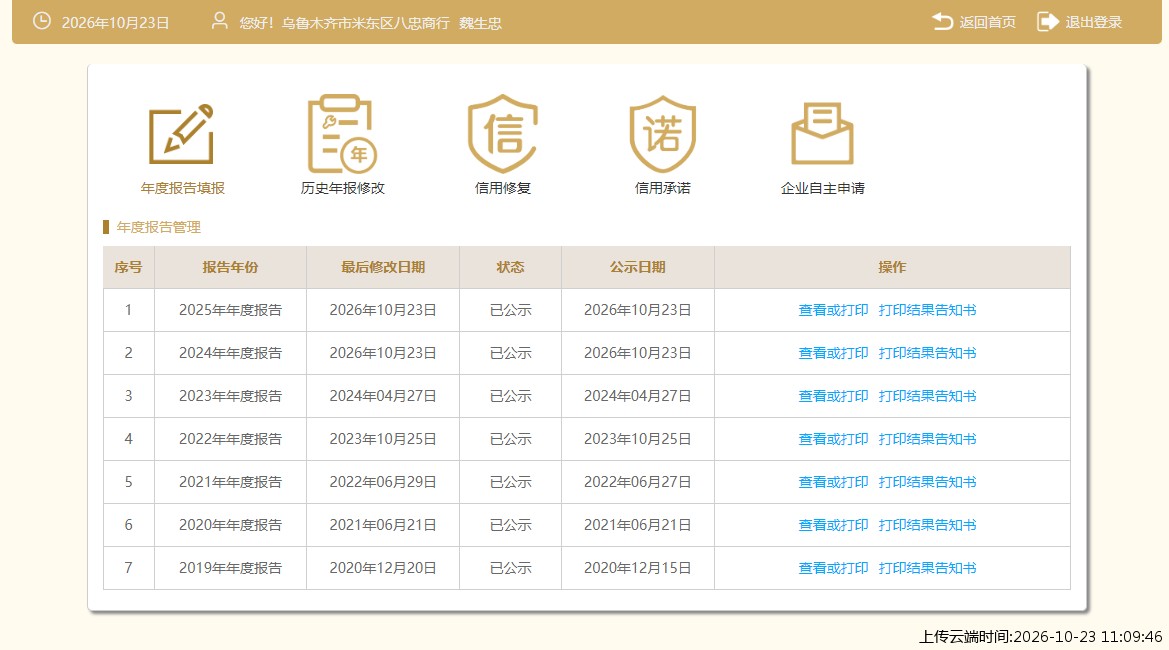The width and height of the screenshot is (1169, 650).
Task: View or print the 2021年年度报告
Action: 833,482
